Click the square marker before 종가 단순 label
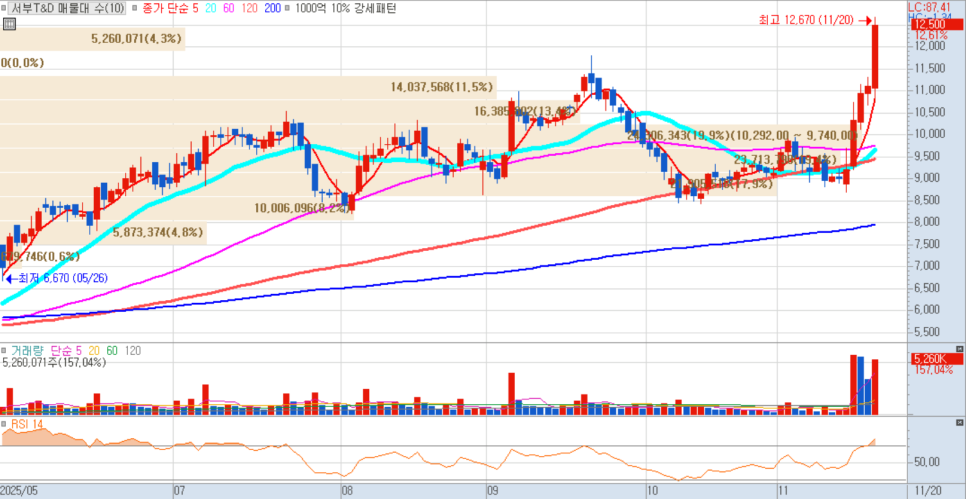This screenshot has width=966, height=499. pos(135,8)
